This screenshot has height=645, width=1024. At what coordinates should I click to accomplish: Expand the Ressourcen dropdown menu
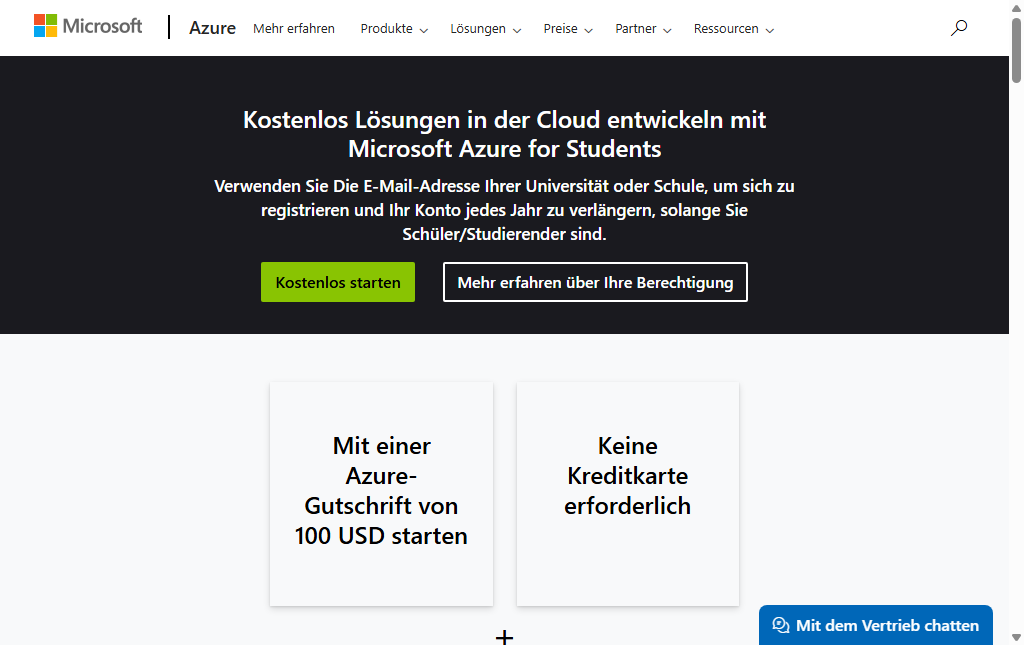[x=733, y=29]
